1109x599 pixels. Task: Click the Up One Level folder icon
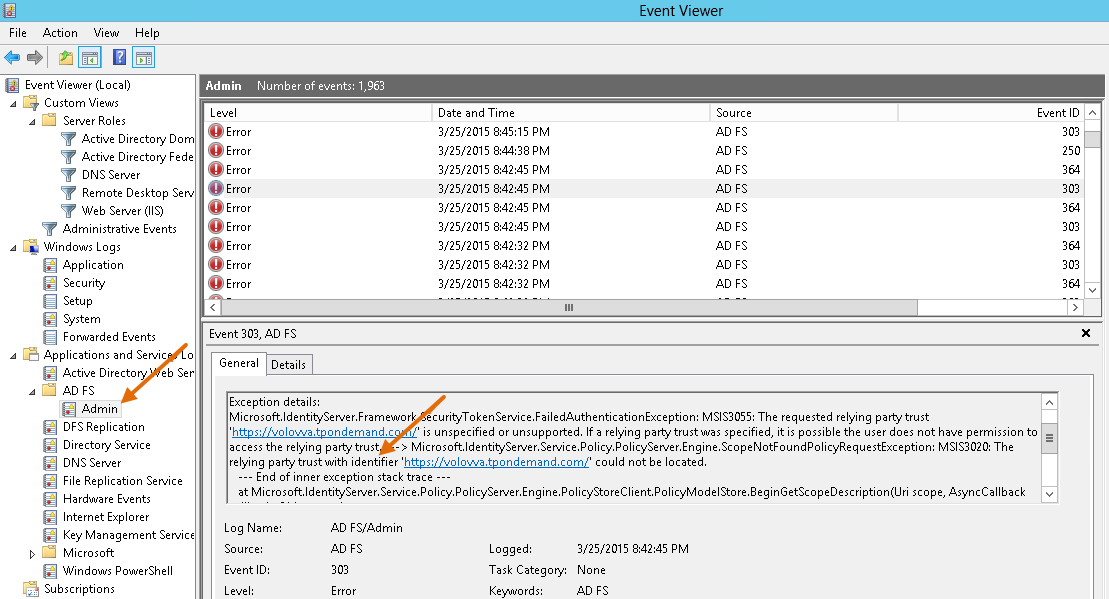pos(66,58)
